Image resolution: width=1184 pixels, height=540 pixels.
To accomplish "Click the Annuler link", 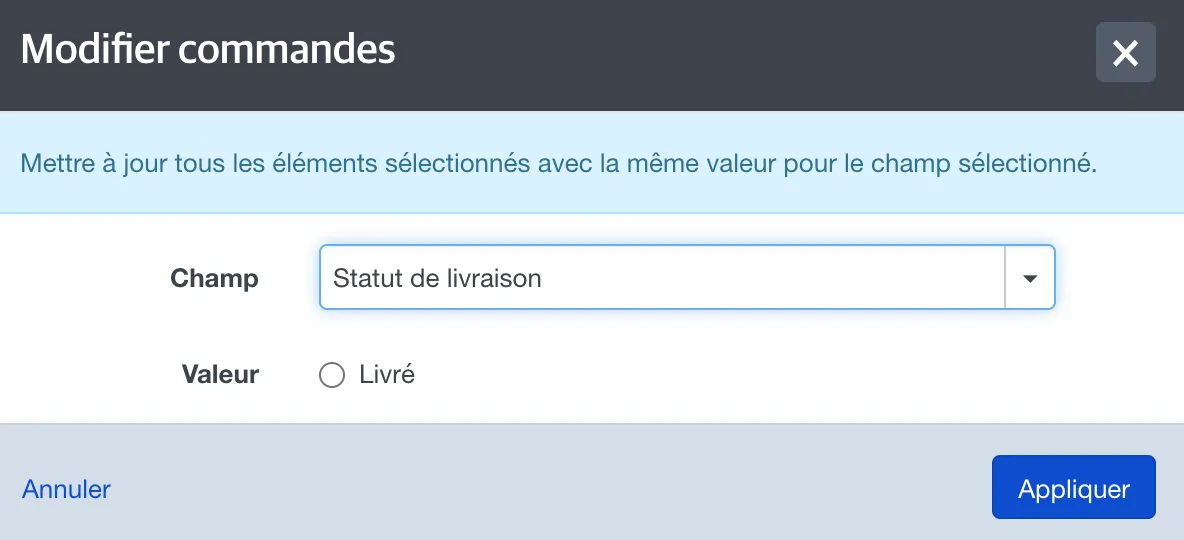I will (66, 489).
